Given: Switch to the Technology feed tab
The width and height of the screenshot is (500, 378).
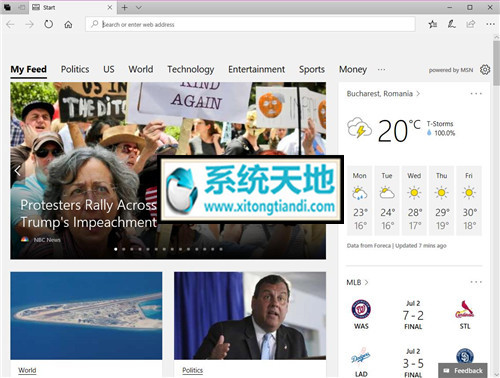Looking at the screenshot, I should tap(191, 69).
